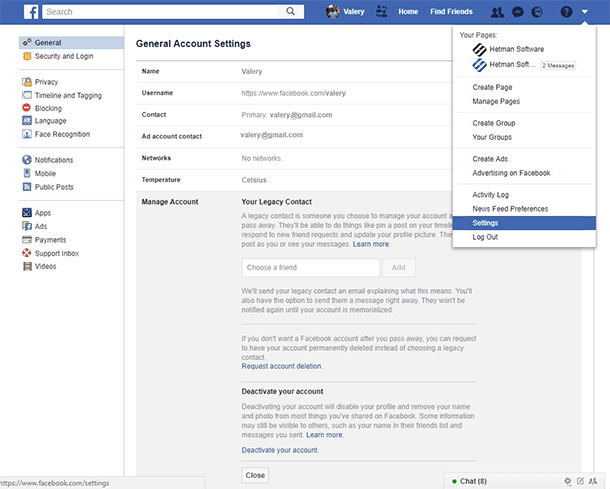
Task: Edit the Ad account contact row
Action: pyautogui.click(x=294, y=137)
